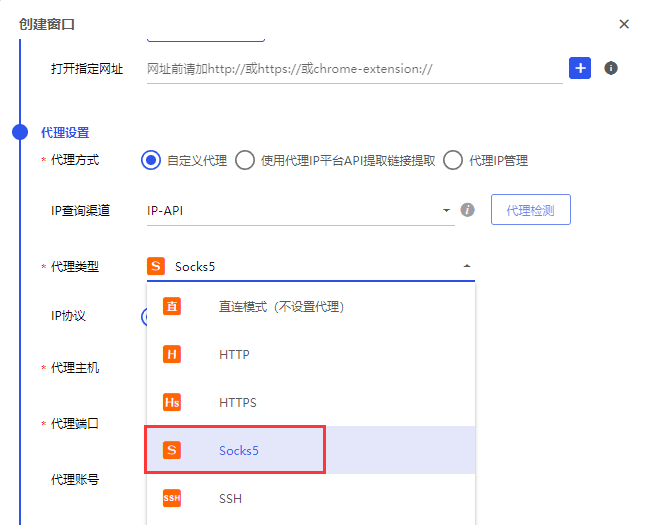
Task: Click the orange Hs icon for HTTPS
Action: click(172, 402)
